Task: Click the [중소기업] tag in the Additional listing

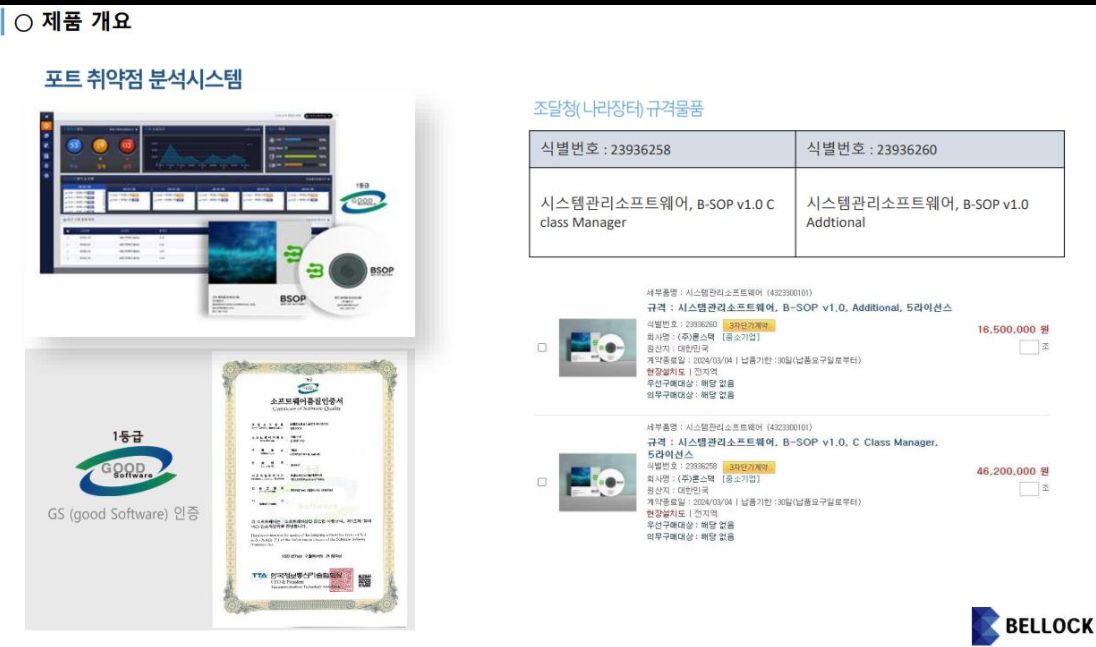Action: pyautogui.click(x=740, y=337)
